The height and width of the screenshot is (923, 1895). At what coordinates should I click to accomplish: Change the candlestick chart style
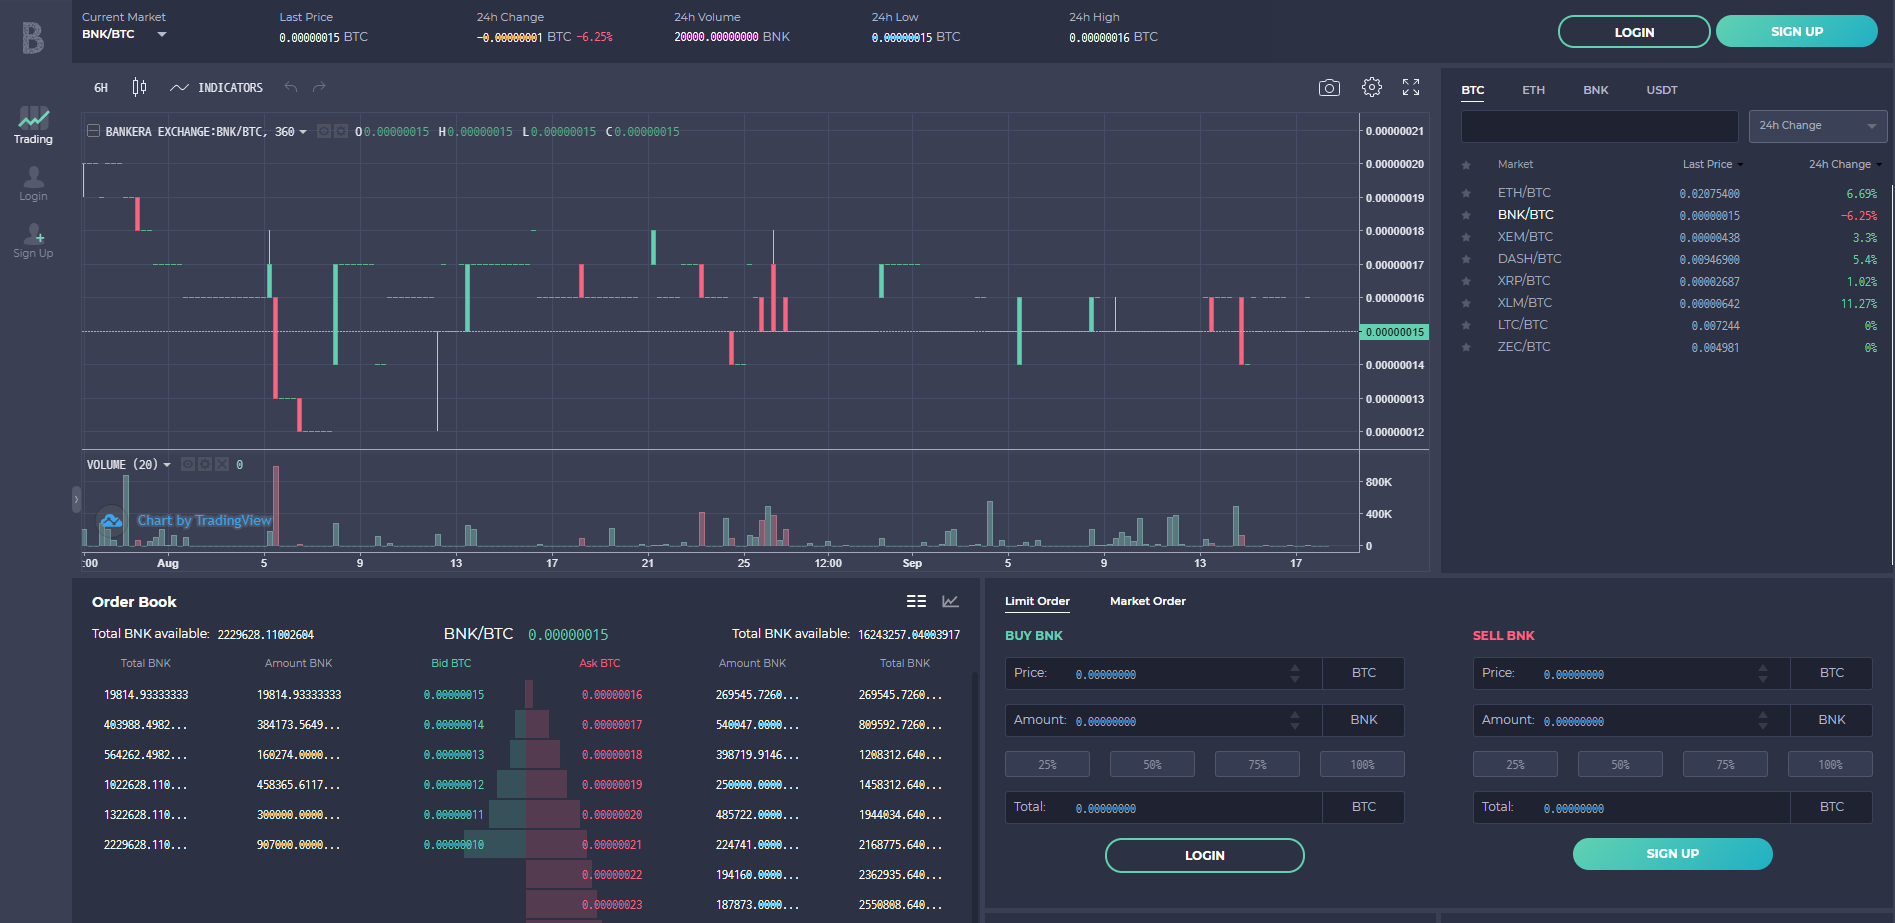tap(140, 88)
